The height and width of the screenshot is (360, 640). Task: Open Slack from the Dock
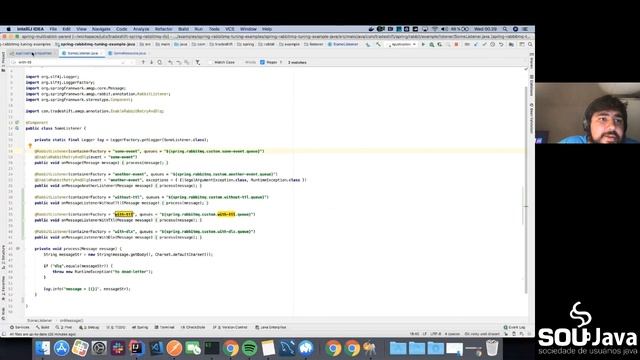[118, 348]
